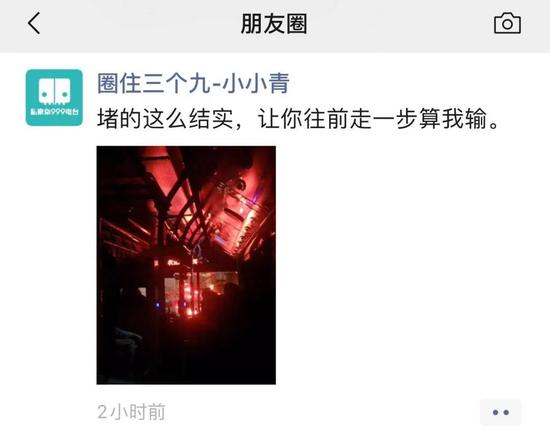Go back using the left arrow
The height and width of the screenshot is (439, 550).
click(x=34, y=23)
